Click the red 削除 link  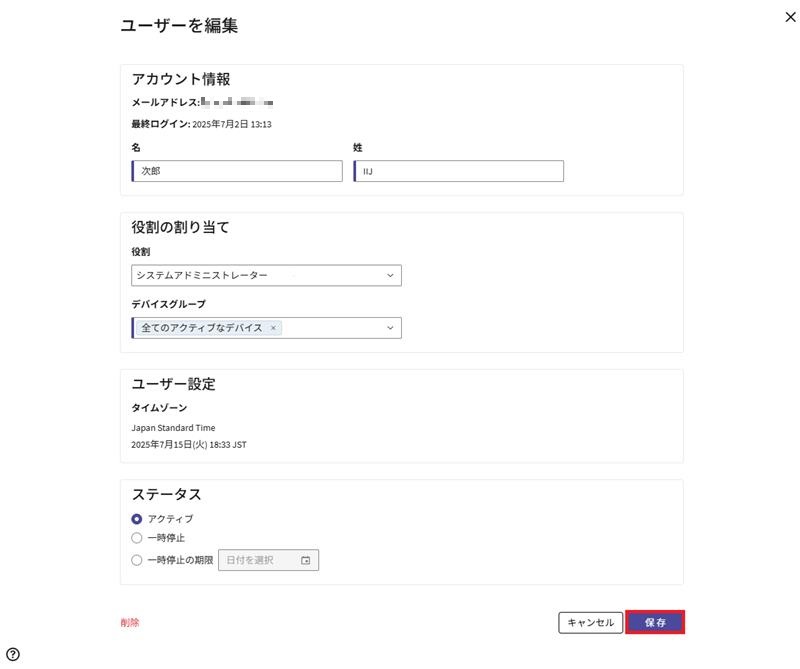click(130, 622)
